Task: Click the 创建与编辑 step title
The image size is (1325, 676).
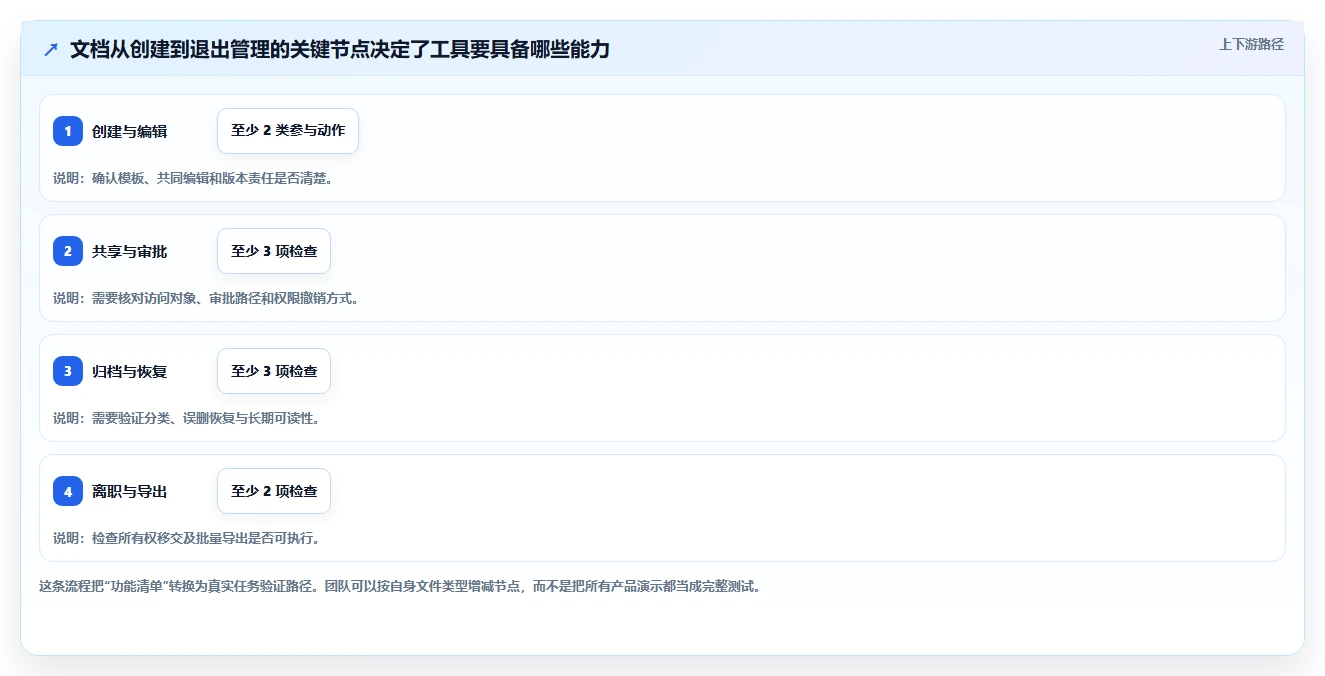Action: click(x=129, y=131)
